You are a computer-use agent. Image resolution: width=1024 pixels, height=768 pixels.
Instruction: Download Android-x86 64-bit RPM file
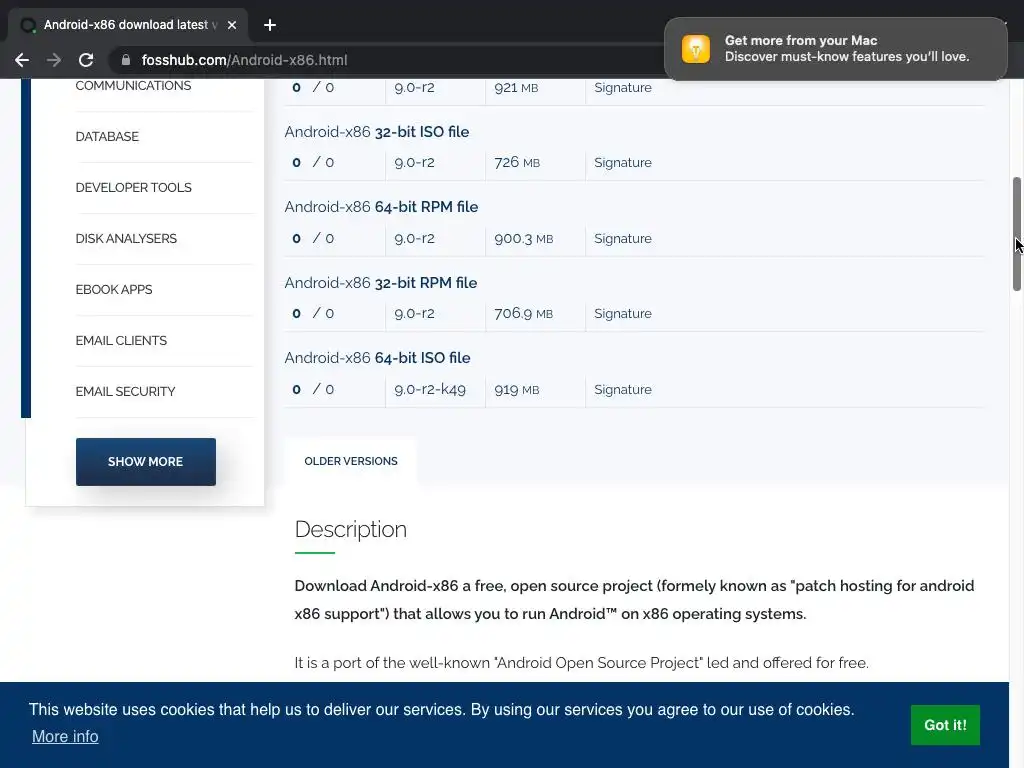(381, 207)
